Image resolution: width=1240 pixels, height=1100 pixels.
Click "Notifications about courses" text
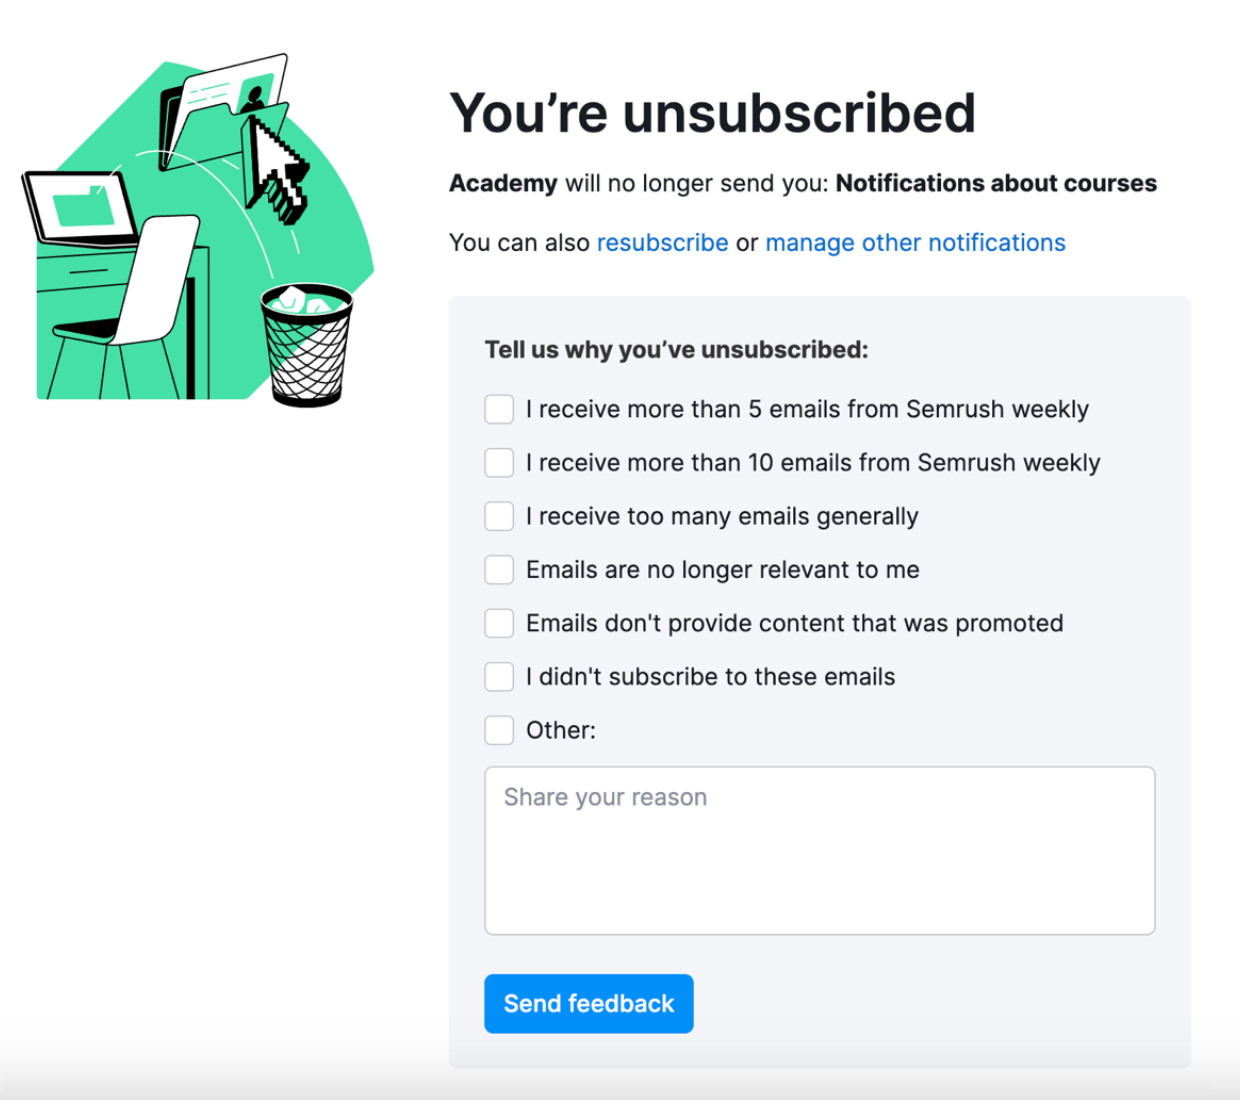997,183
